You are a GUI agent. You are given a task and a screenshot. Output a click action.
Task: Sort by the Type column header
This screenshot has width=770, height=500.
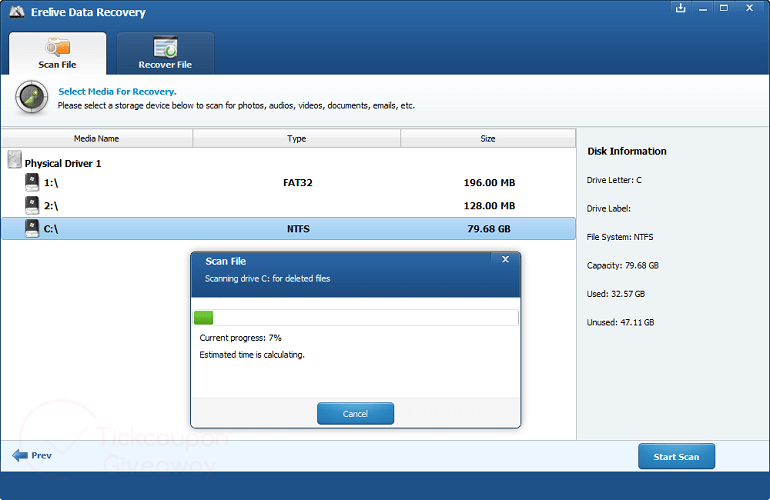click(x=297, y=139)
